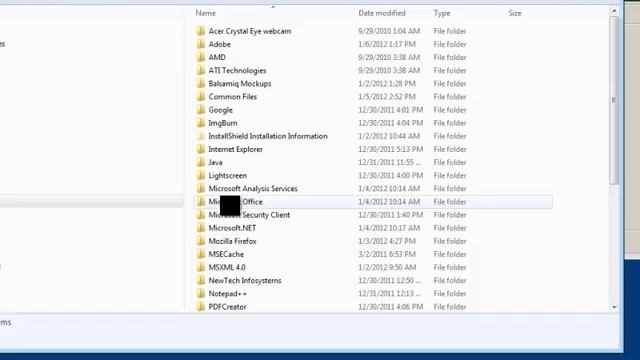Screen dimensions: 640x360
Task: Select the 'ATI Technologies' folder name
Action: click(238, 70)
